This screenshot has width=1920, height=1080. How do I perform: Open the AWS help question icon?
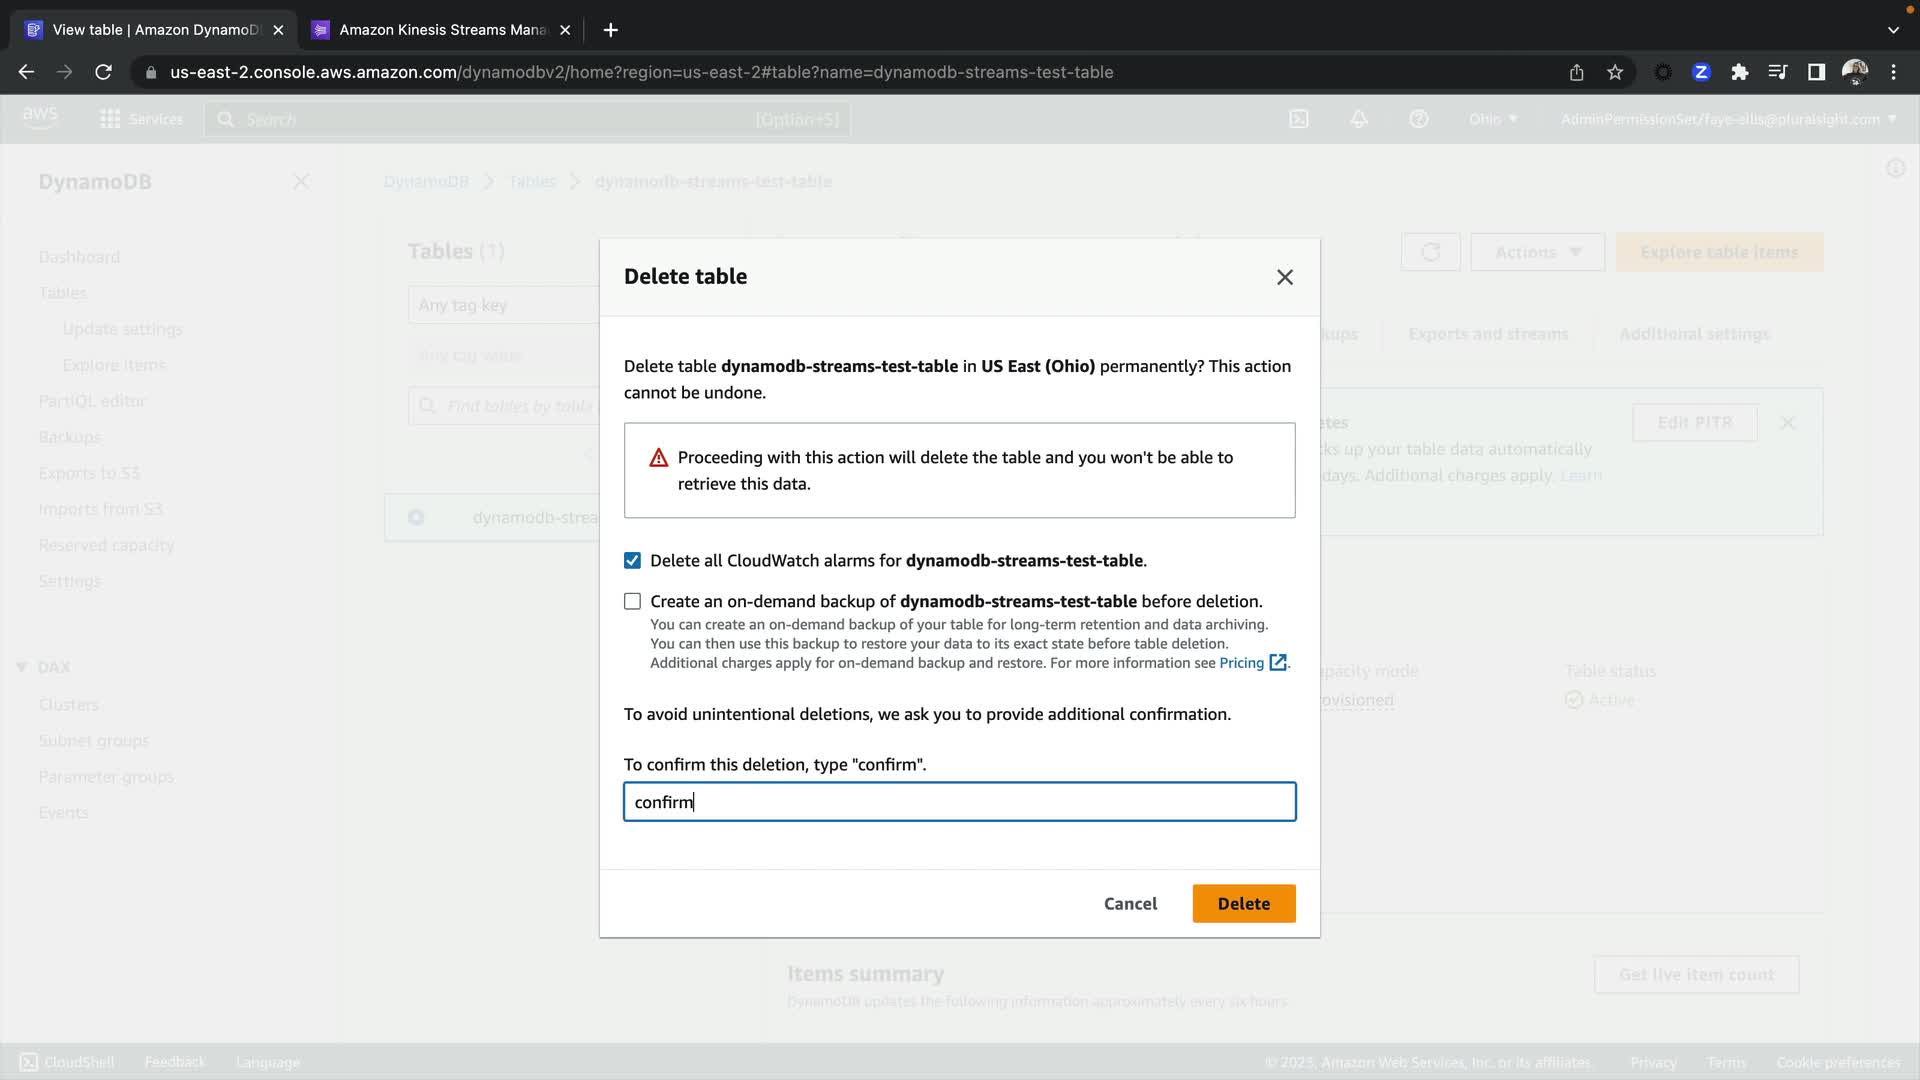(1418, 119)
